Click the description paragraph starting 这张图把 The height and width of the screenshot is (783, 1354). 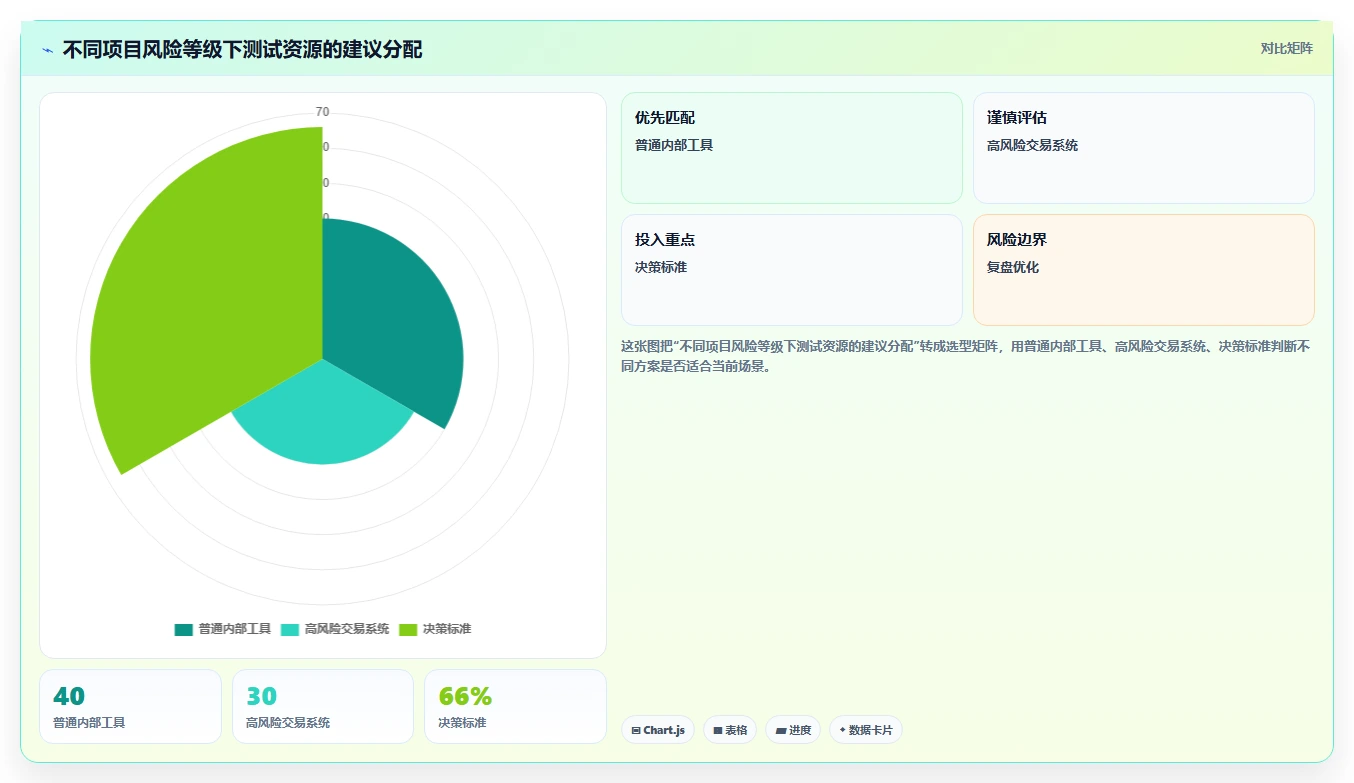click(x=966, y=356)
